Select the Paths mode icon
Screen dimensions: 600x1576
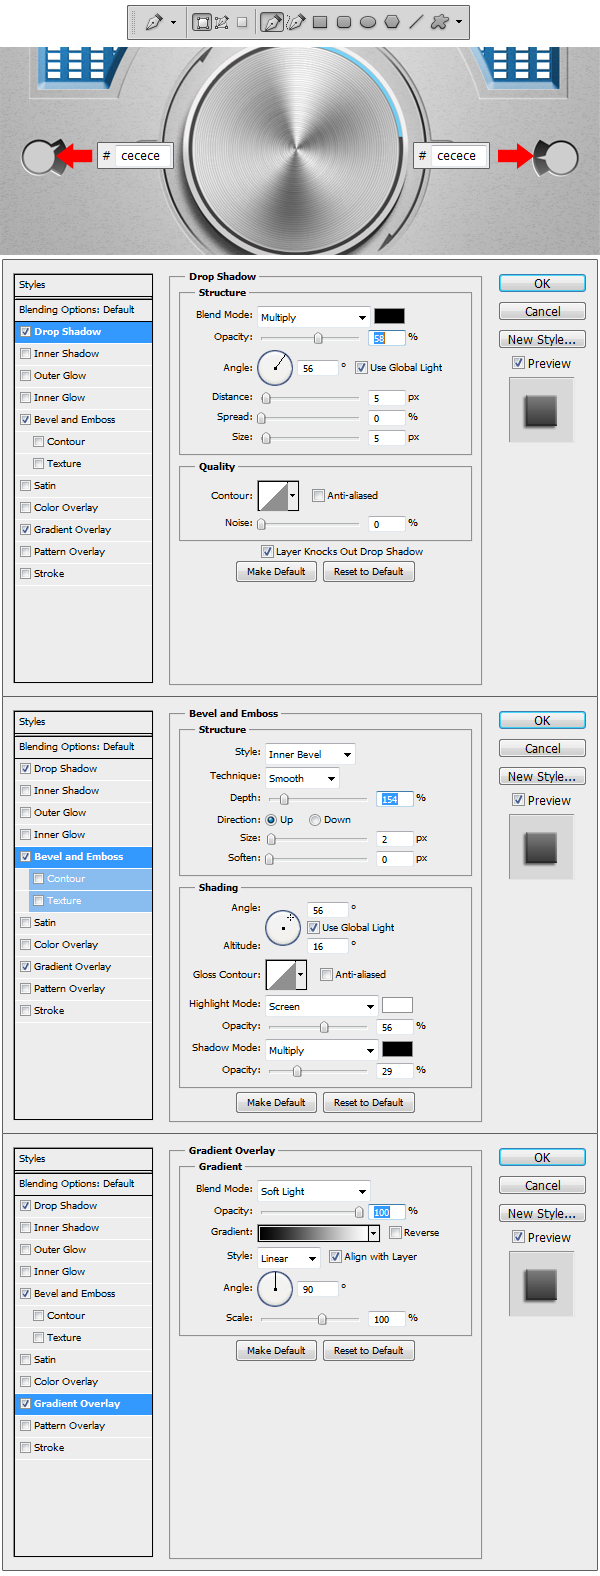pos(222,22)
